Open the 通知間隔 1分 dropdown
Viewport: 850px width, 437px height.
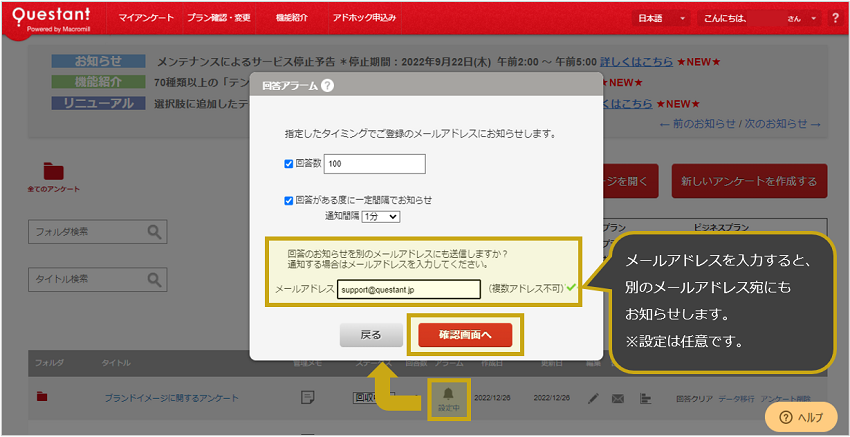[381, 216]
